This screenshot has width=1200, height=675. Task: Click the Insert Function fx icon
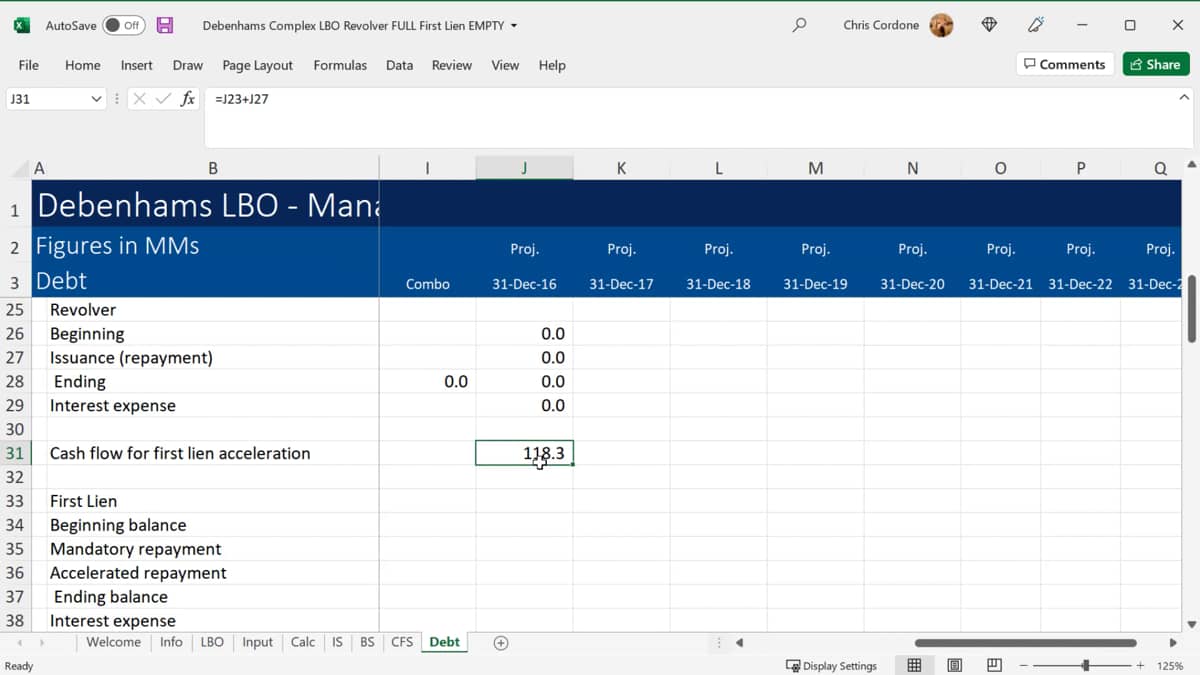point(187,99)
